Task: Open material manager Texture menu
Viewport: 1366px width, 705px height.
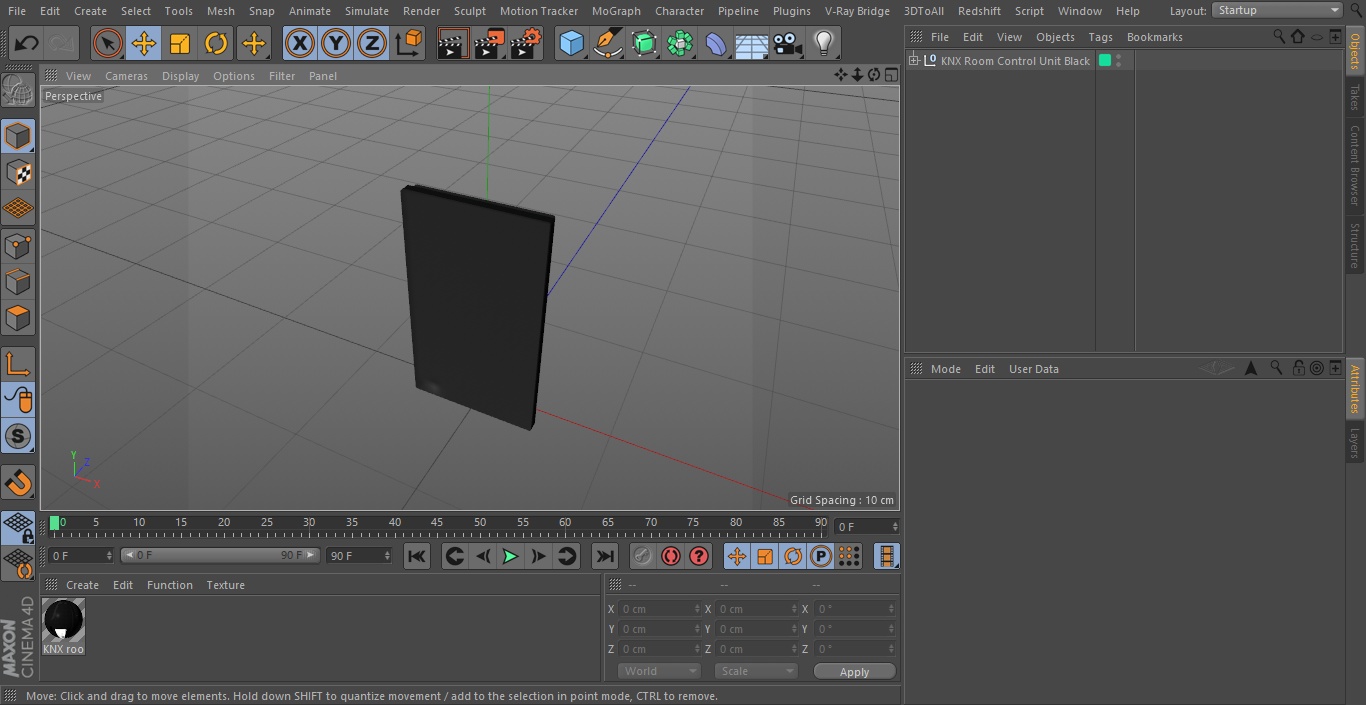Action: pyautogui.click(x=225, y=585)
